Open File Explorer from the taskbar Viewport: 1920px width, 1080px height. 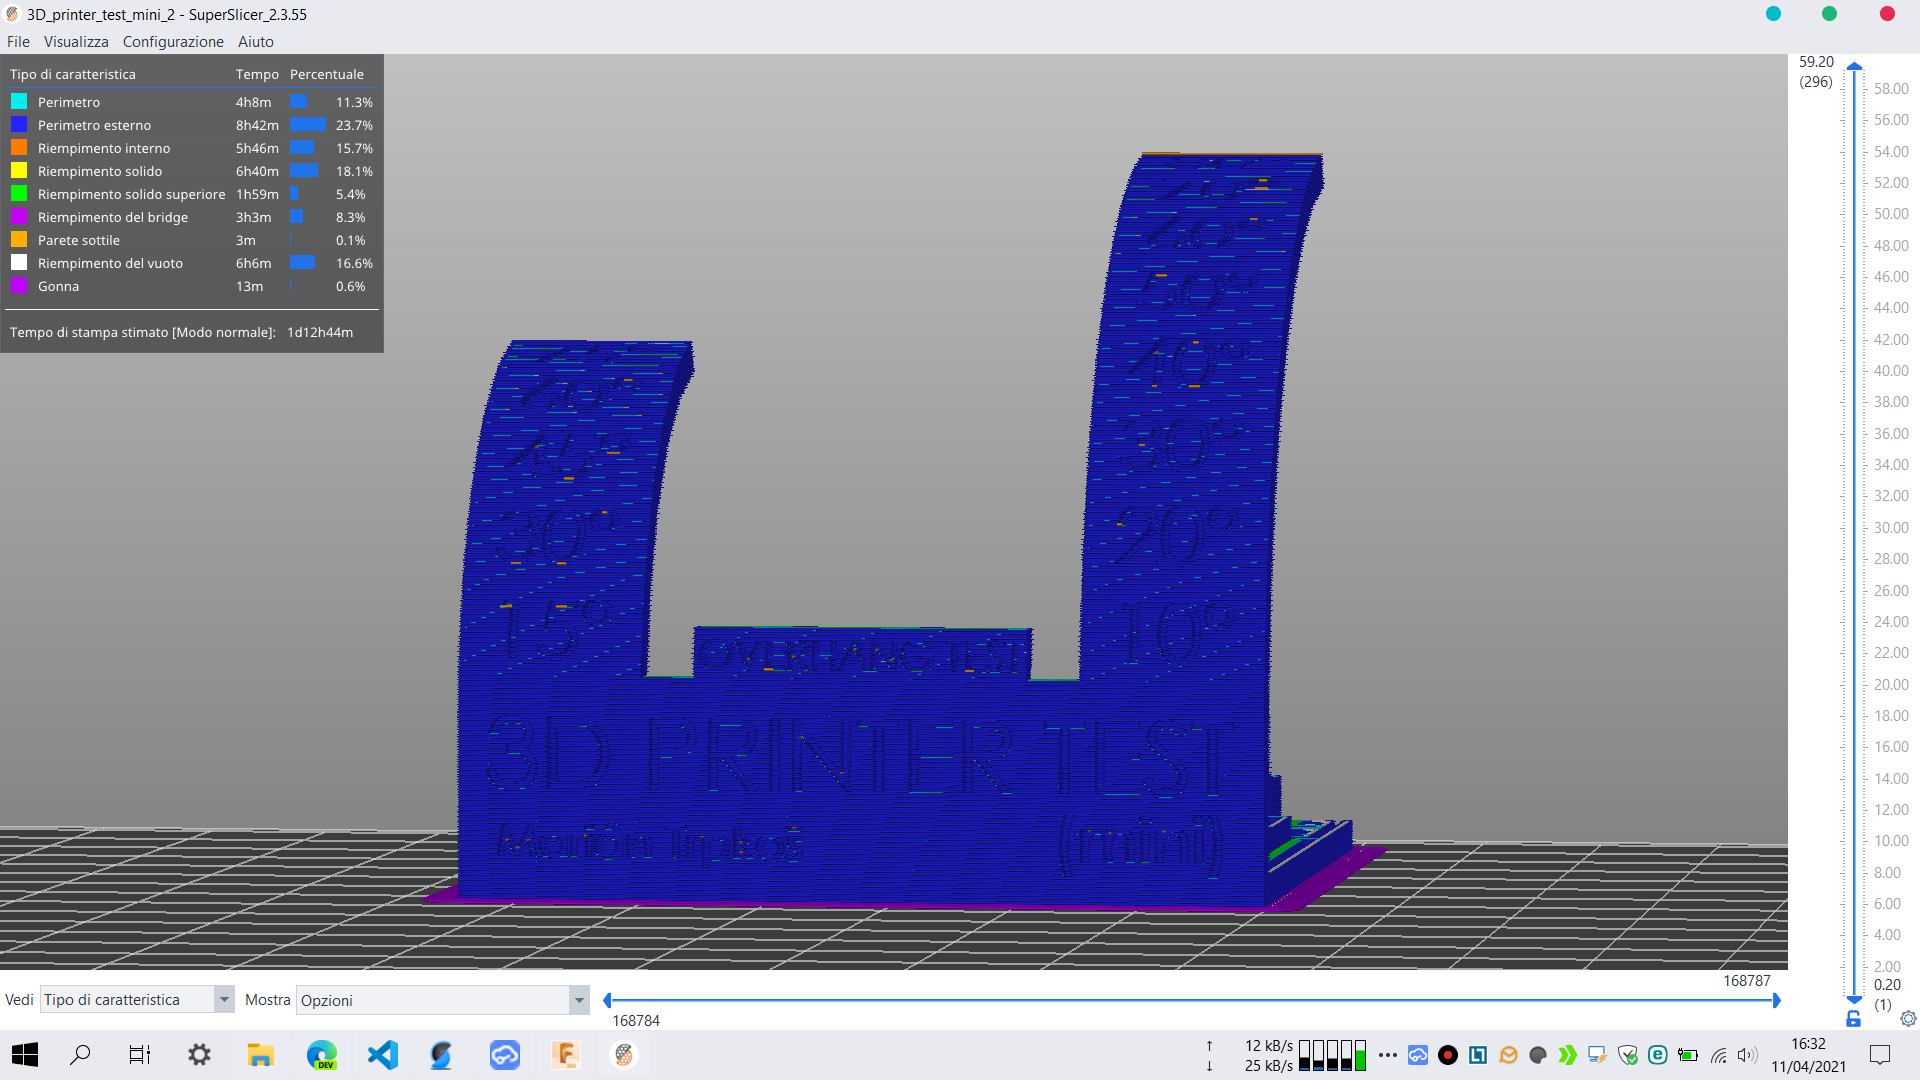pyautogui.click(x=260, y=1055)
